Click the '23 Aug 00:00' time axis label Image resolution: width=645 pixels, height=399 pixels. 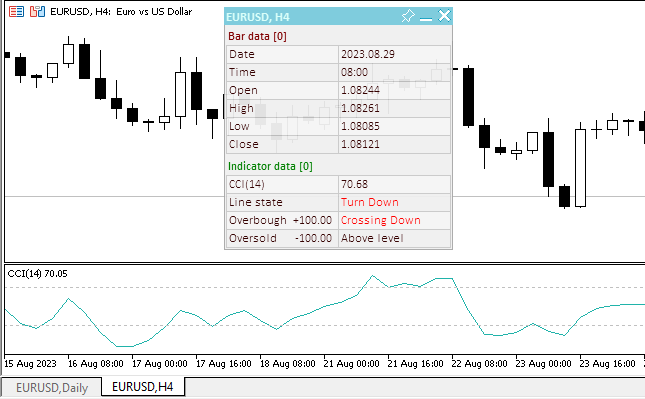pos(544,364)
